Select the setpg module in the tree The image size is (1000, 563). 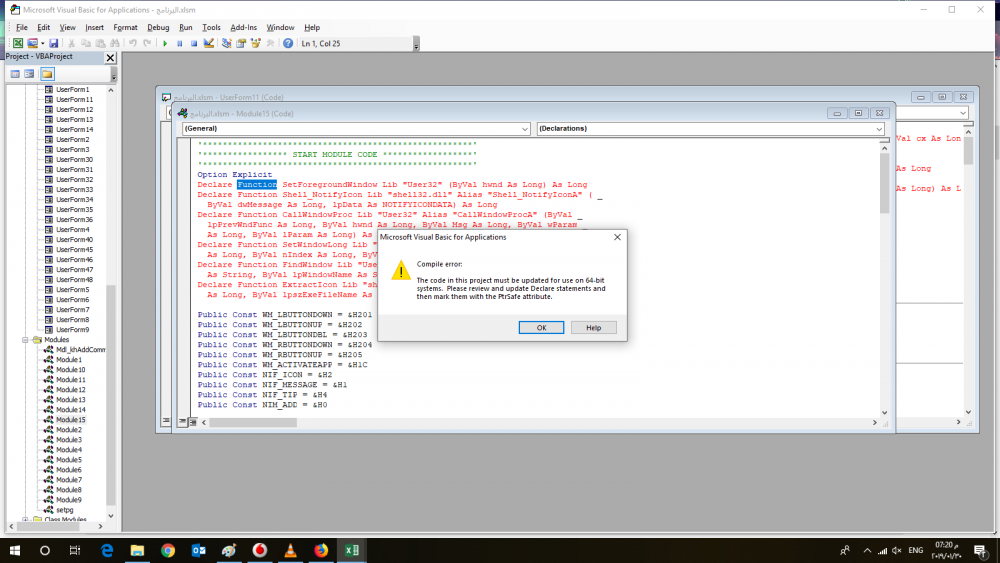pos(64,510)
